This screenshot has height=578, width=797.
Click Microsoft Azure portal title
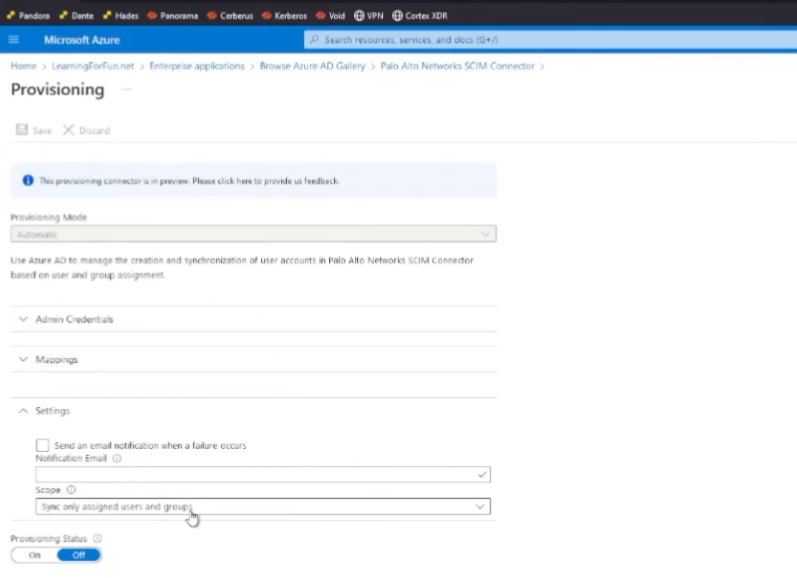tap(82, 40)
